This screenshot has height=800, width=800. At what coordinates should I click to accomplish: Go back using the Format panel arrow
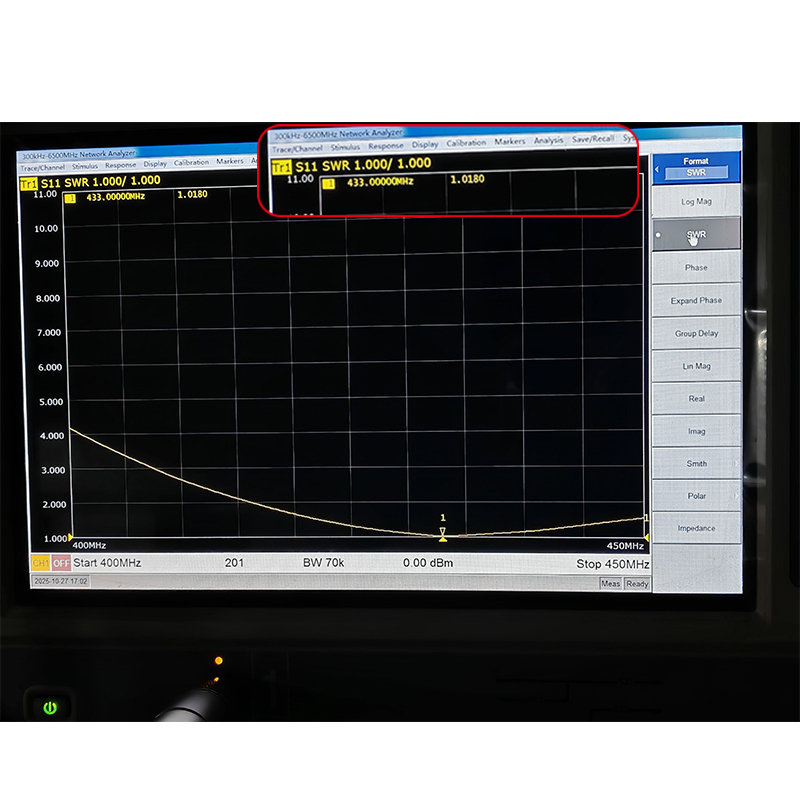click(657, 169)
